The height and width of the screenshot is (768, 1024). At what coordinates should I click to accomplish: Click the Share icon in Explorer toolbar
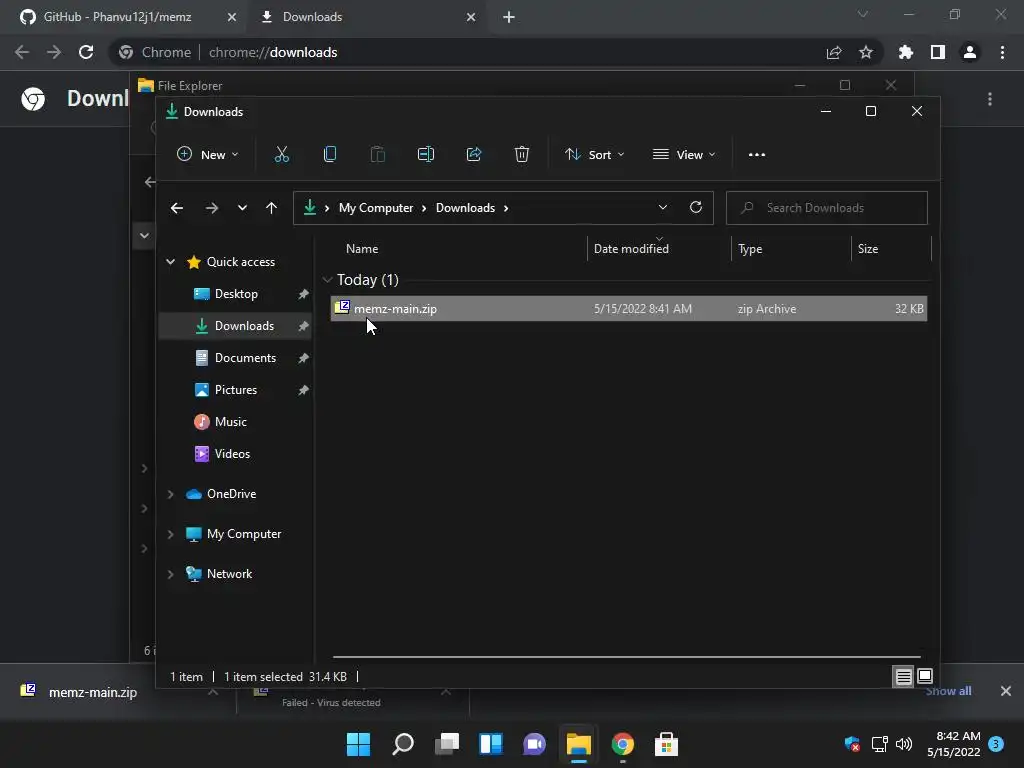tap(474, 155)
